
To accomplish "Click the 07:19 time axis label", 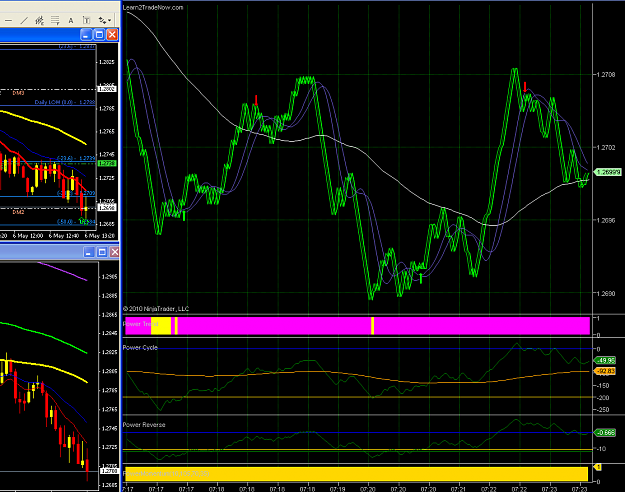I will 338,488.
